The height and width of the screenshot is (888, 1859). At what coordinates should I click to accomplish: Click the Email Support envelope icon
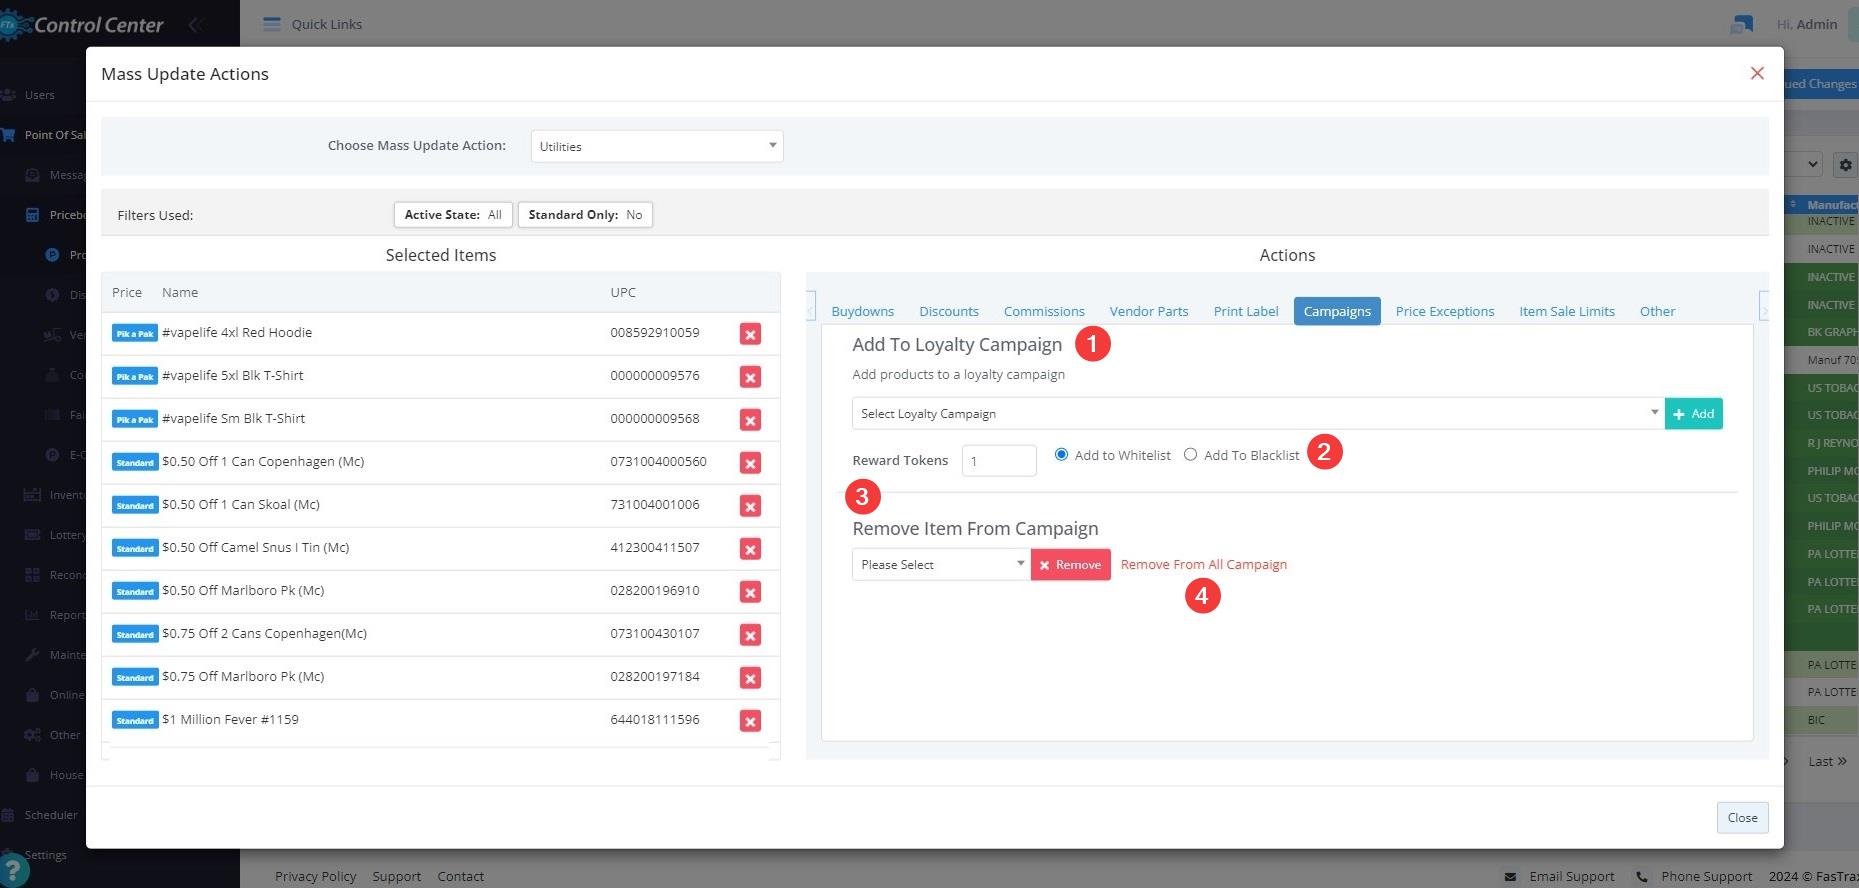pyautogui.click(x=1510, y=877)
